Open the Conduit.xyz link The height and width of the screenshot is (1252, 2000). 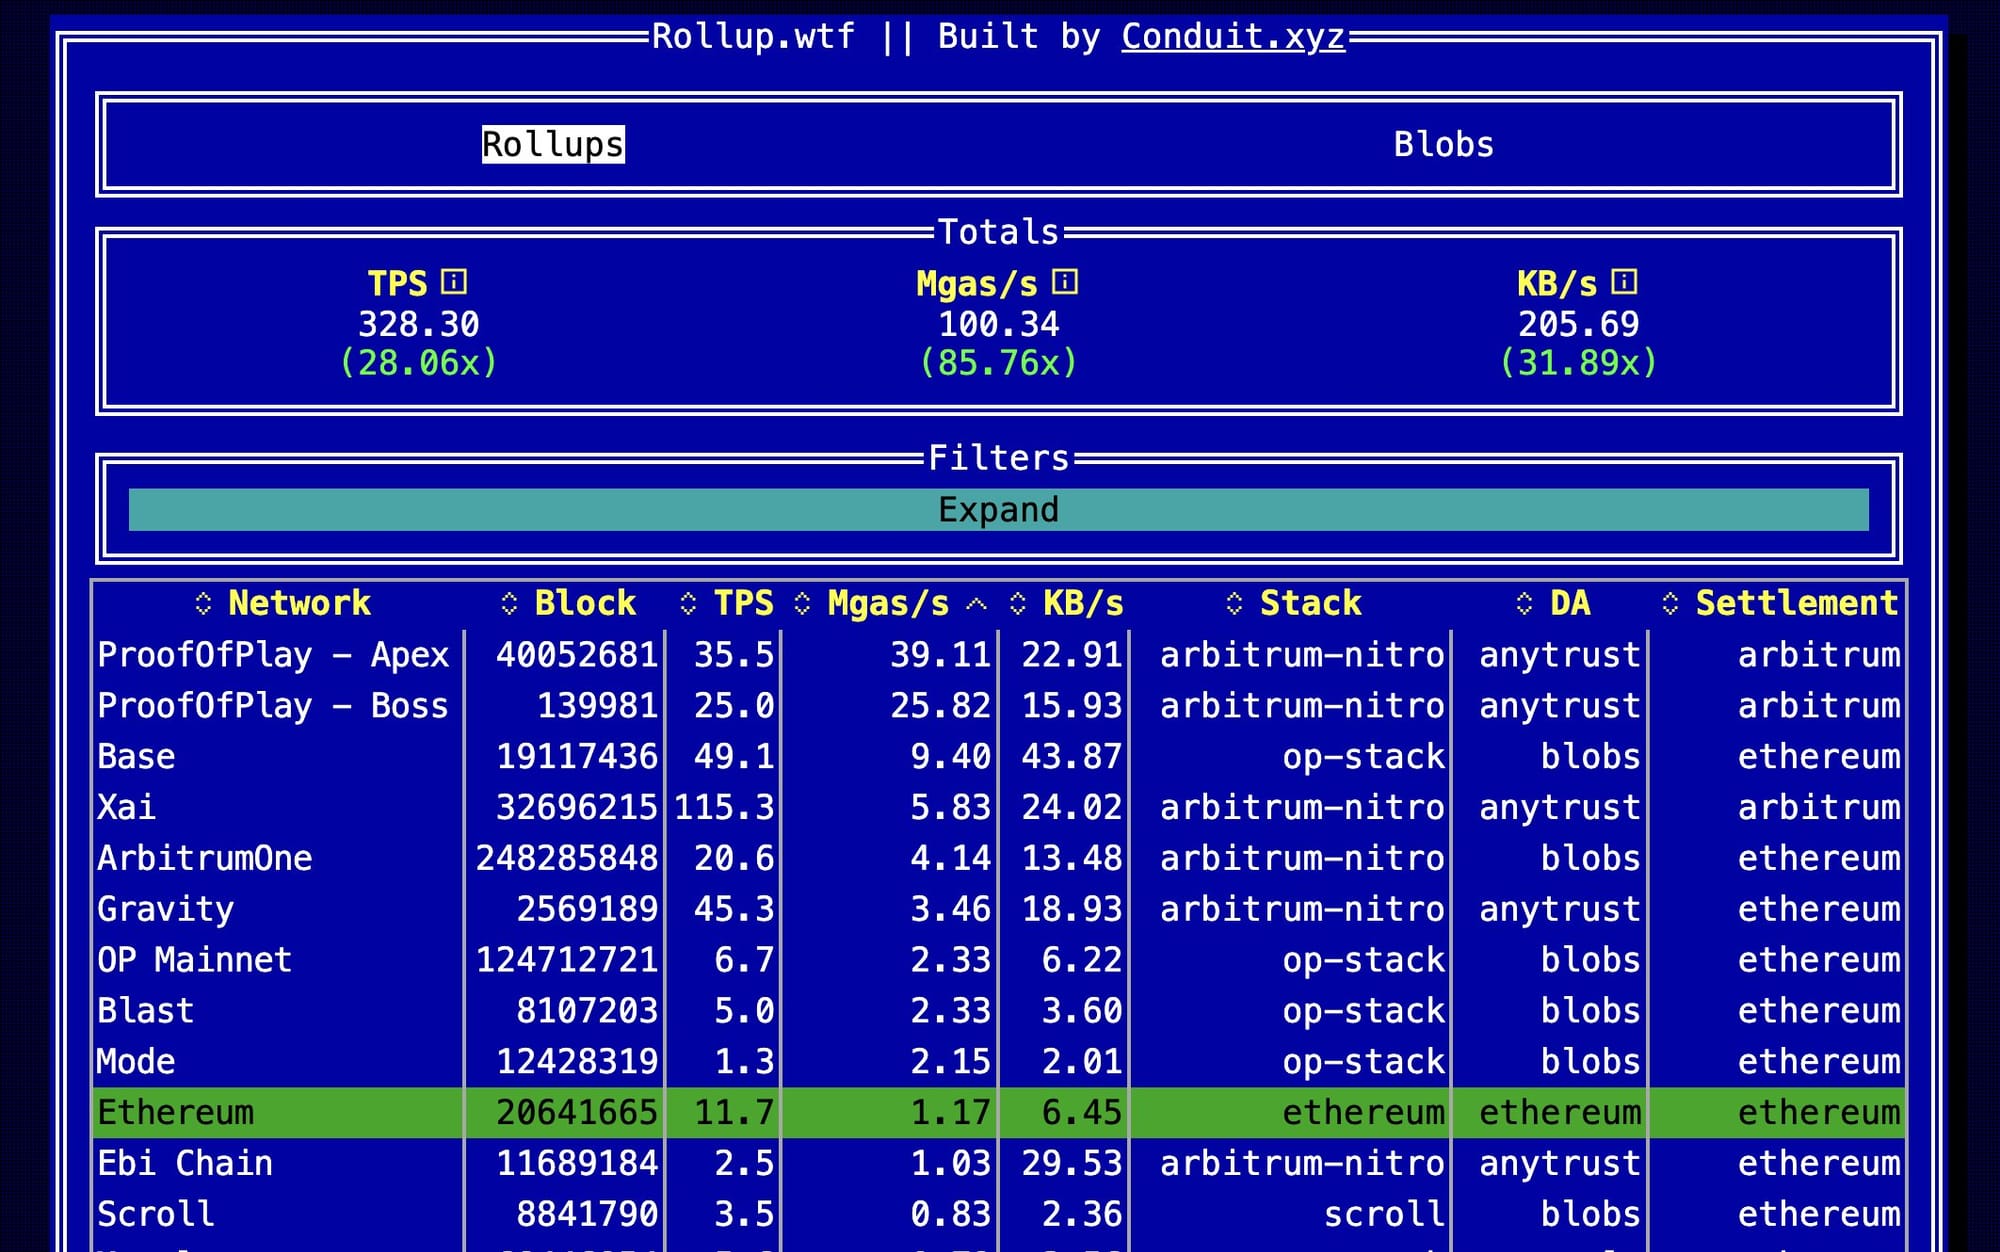click(x=1233, y=36)
